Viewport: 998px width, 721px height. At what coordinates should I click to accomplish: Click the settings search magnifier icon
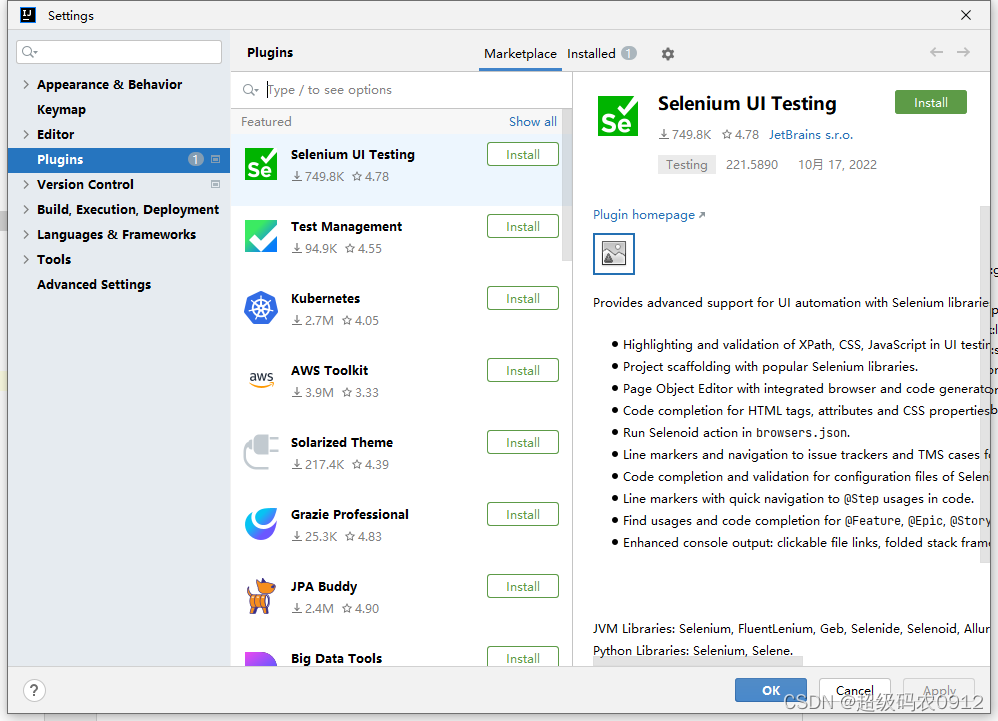point(29,52)
